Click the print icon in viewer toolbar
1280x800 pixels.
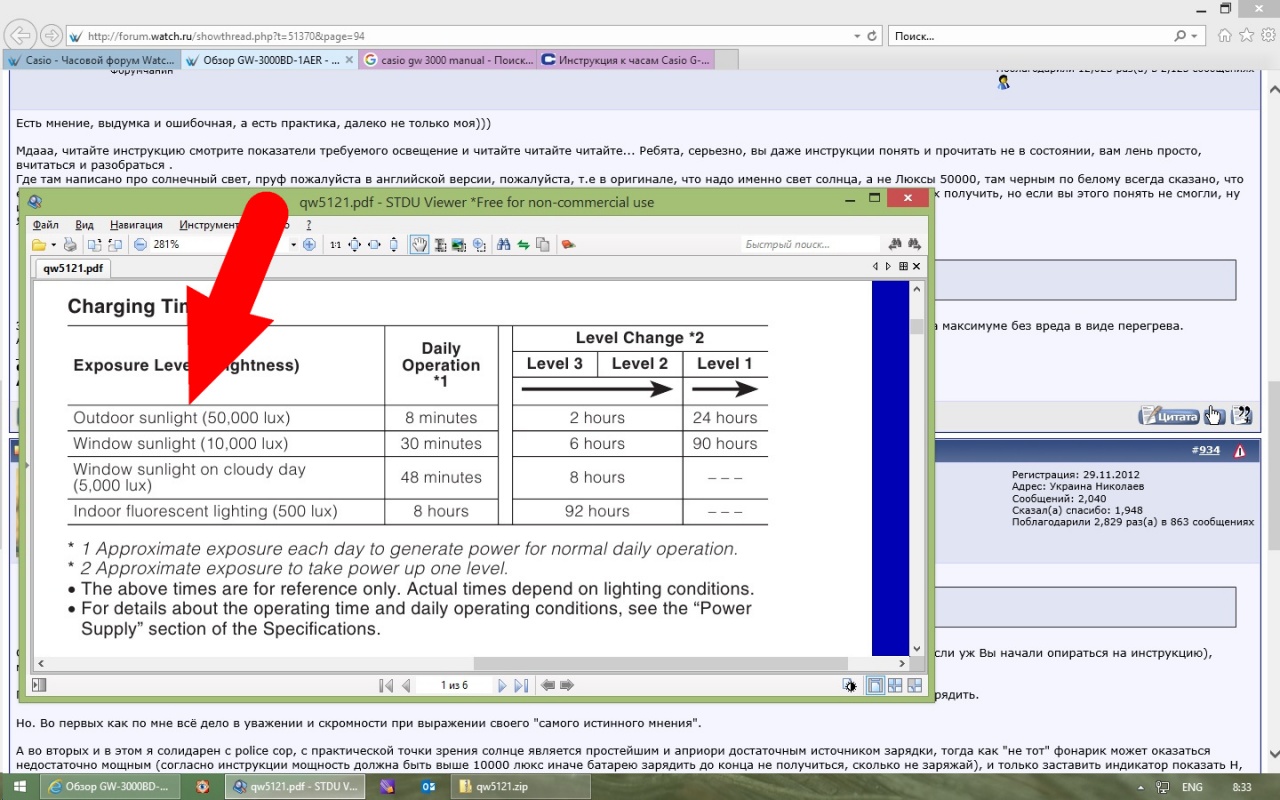(70, 244)
